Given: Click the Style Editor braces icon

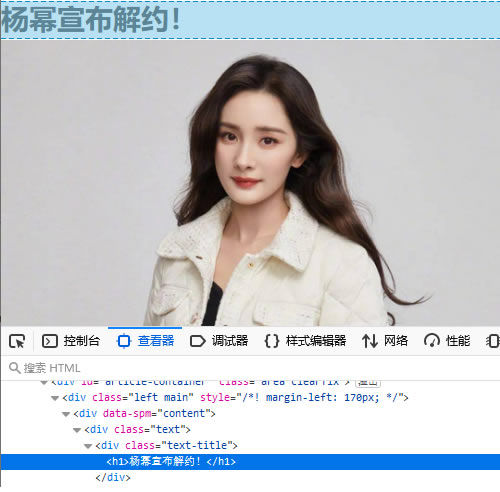Looking at the screenshot, I should pos(271,341).
